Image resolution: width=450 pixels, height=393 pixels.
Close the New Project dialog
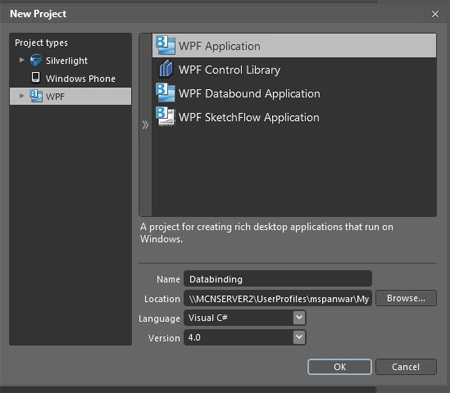(x=435, y=14)
